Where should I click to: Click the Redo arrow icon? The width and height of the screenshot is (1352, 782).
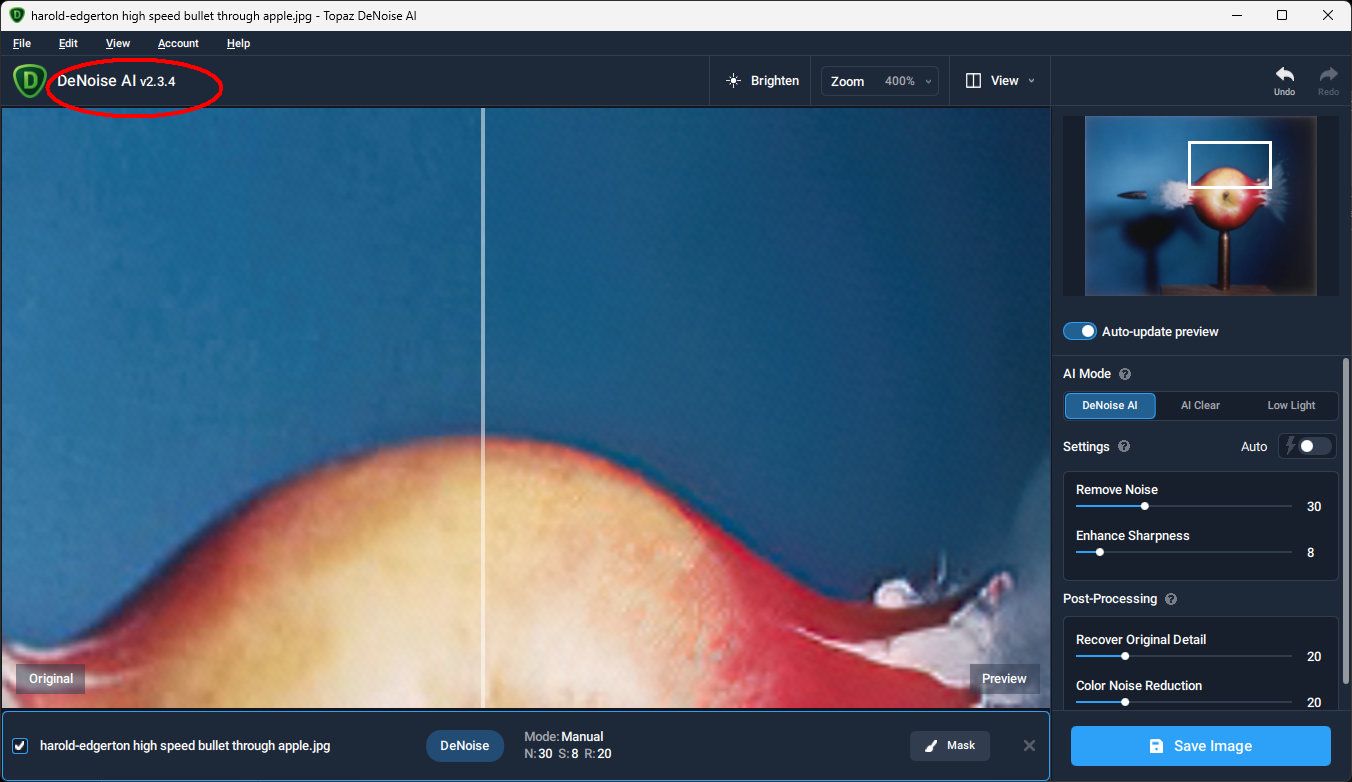tap(1328, 75)
